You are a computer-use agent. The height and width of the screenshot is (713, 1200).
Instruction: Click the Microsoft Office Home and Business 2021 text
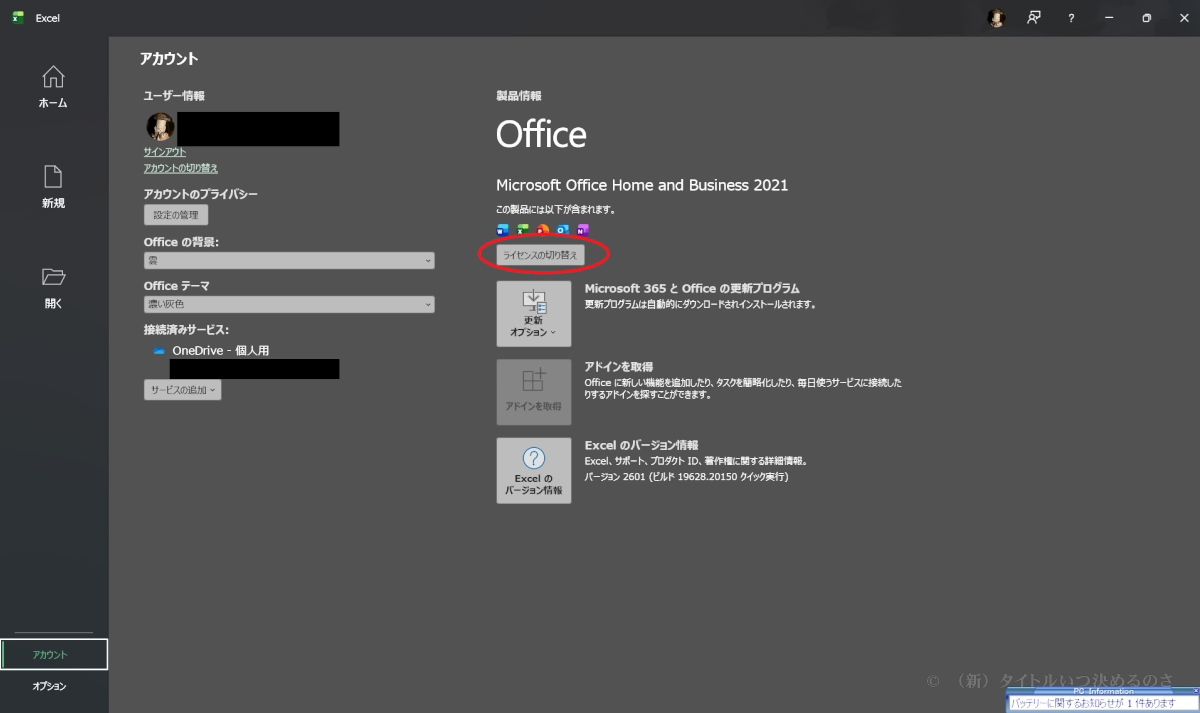[x=642, y=185]
